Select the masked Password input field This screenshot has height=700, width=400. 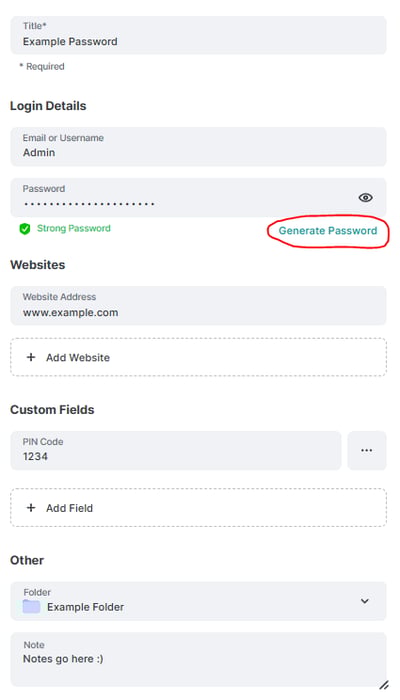click(x=198, y=197)
